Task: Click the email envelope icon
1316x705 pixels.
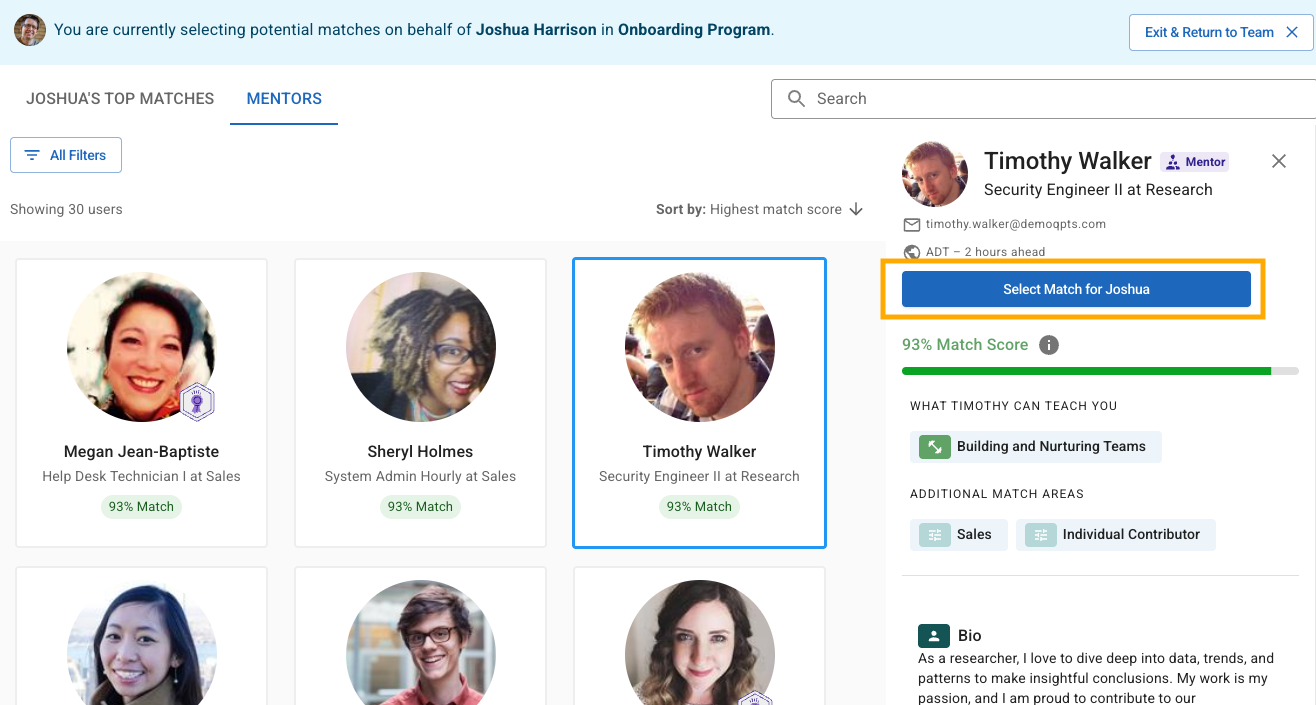Action: [911, 224]
